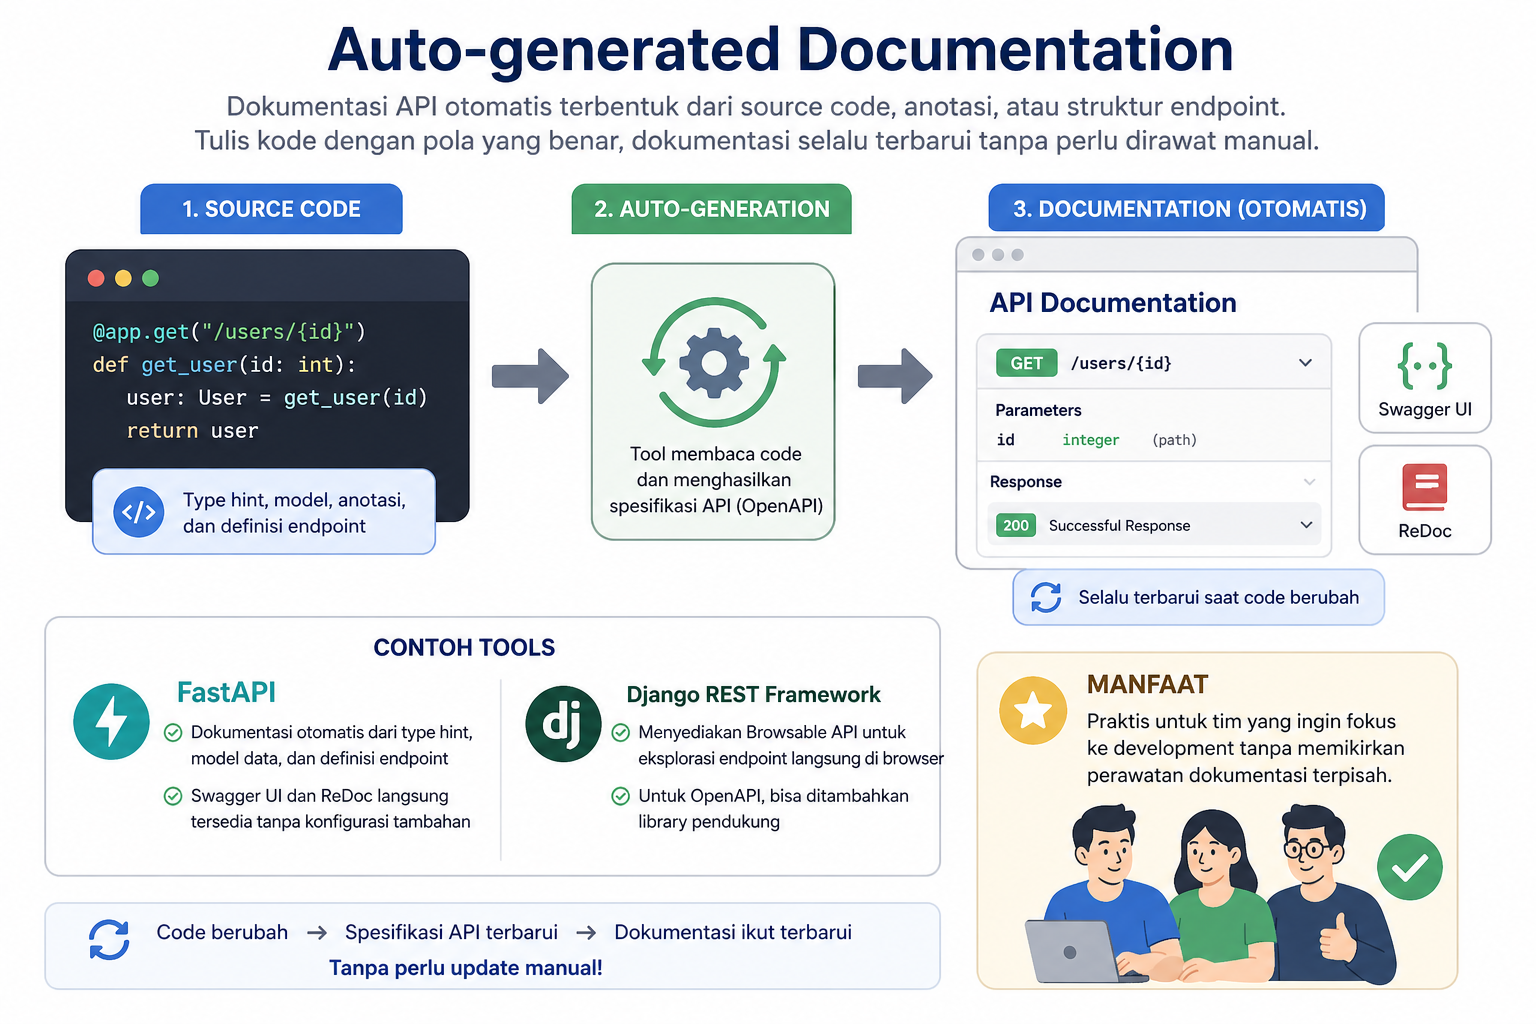Click the Spesifikasi API terbarui text
Viewport: 1536px width, 1024px height.
451,932
